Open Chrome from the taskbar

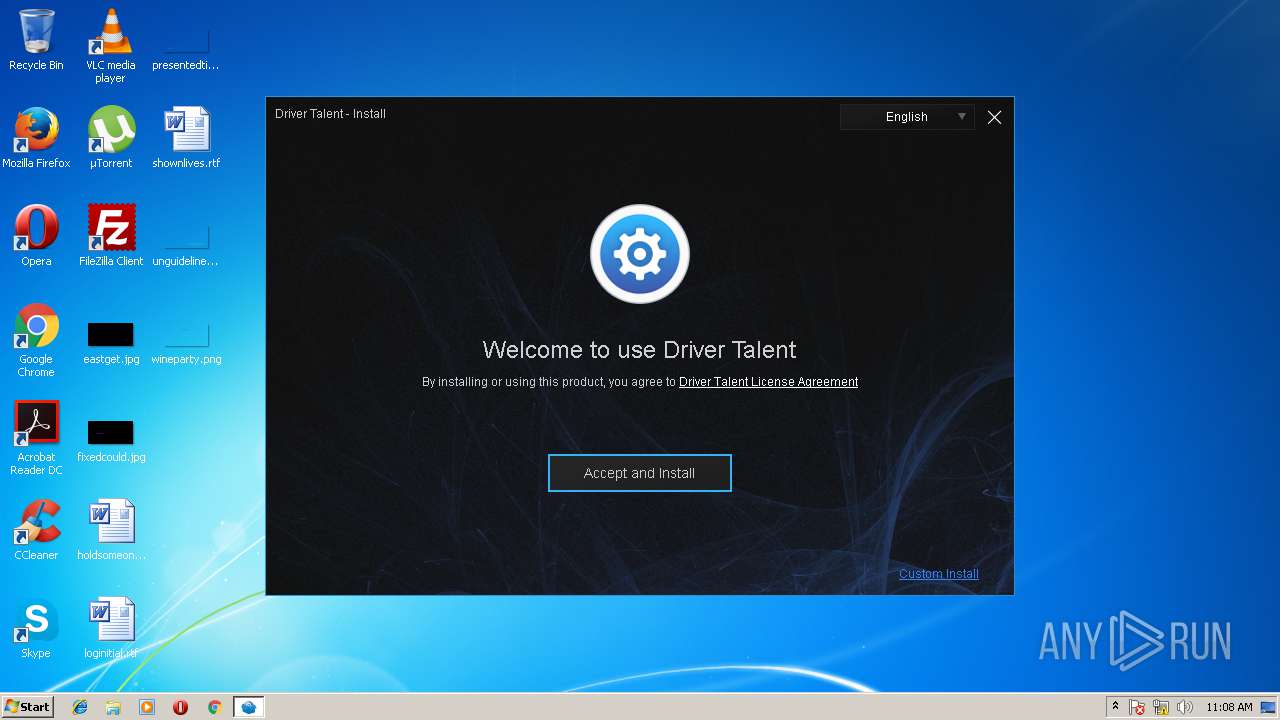(214, 707)
